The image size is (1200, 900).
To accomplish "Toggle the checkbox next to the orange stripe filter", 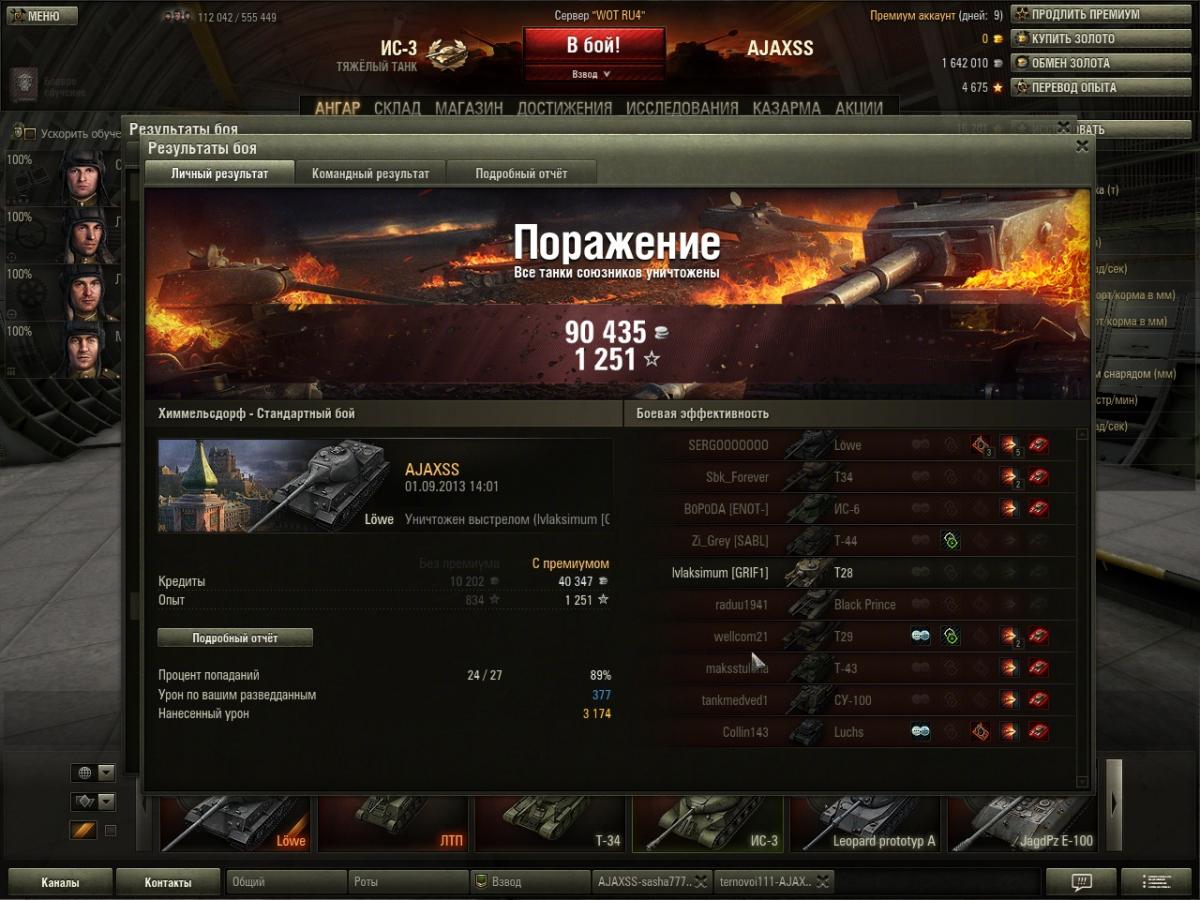I will [111, 830].
